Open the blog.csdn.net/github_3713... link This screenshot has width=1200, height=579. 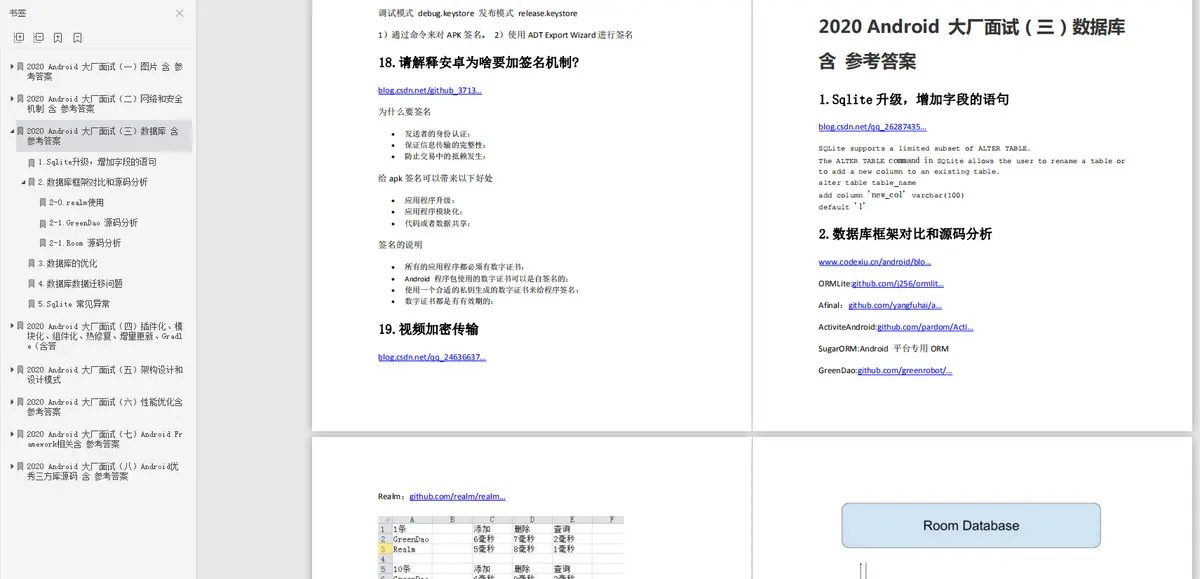[430, 90]
